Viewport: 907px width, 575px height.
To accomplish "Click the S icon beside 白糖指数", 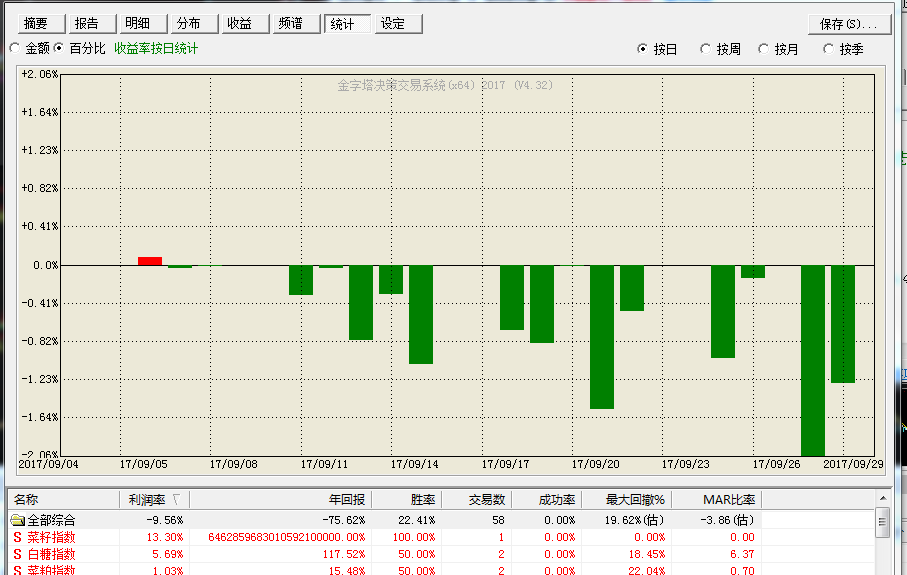I will tap(17, 554).
